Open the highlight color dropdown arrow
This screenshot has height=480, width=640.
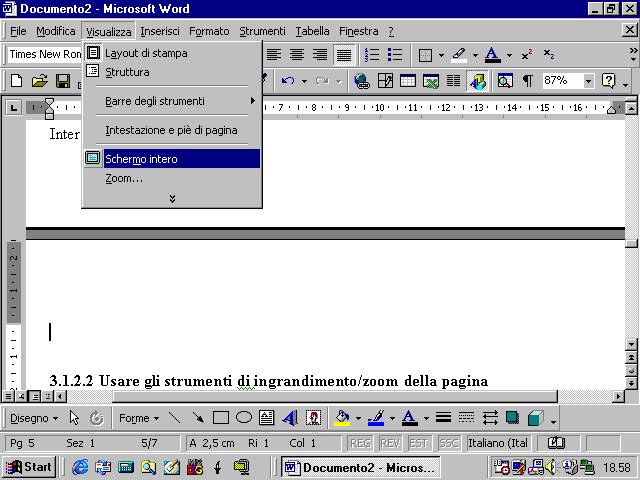pyautogui.click(x=475, y=55)
